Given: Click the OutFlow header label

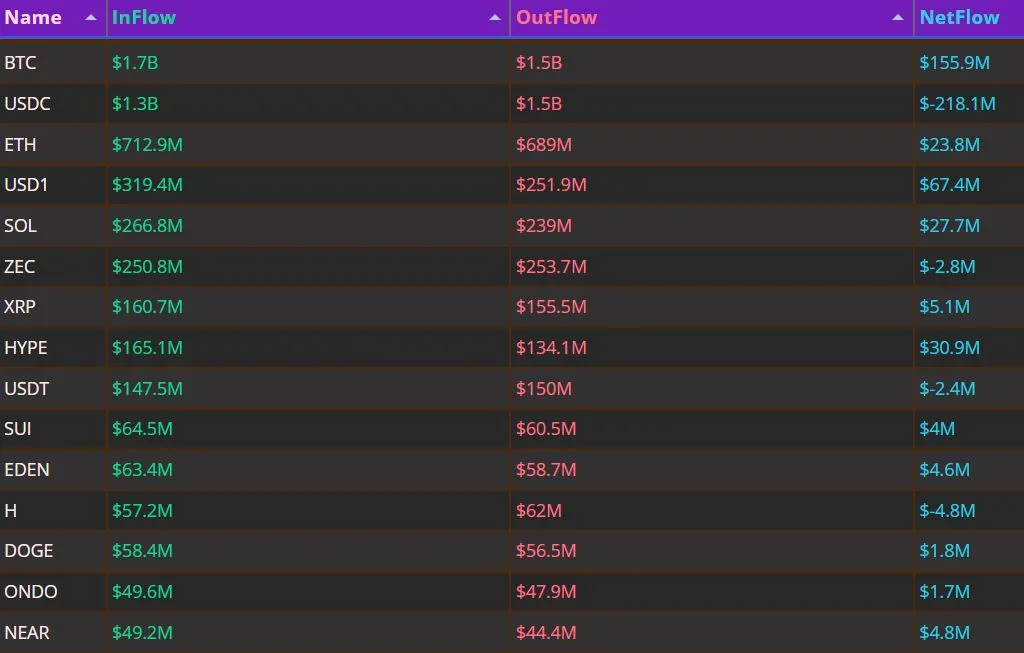Looking at the screenshot, I should (556, 18).
